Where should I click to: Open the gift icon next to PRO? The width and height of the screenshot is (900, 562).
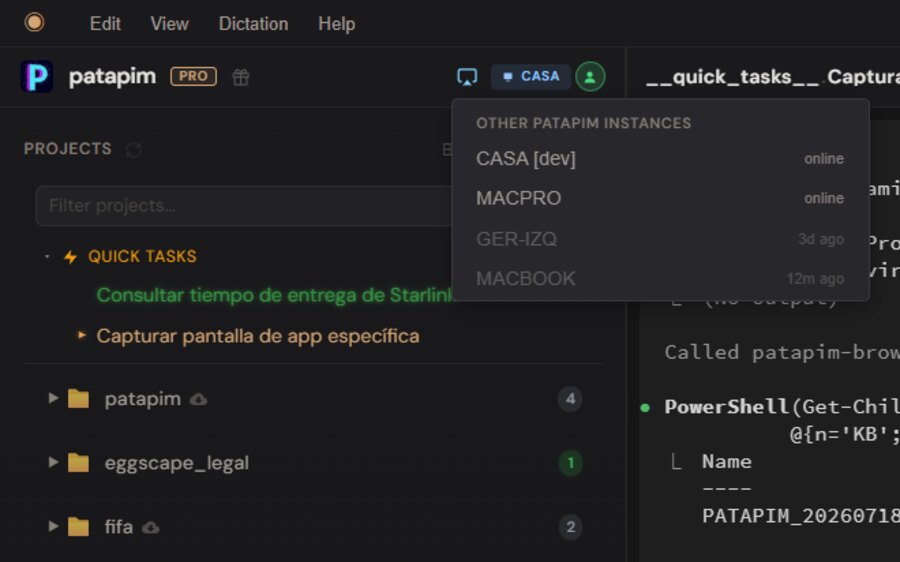pos(240,77)
